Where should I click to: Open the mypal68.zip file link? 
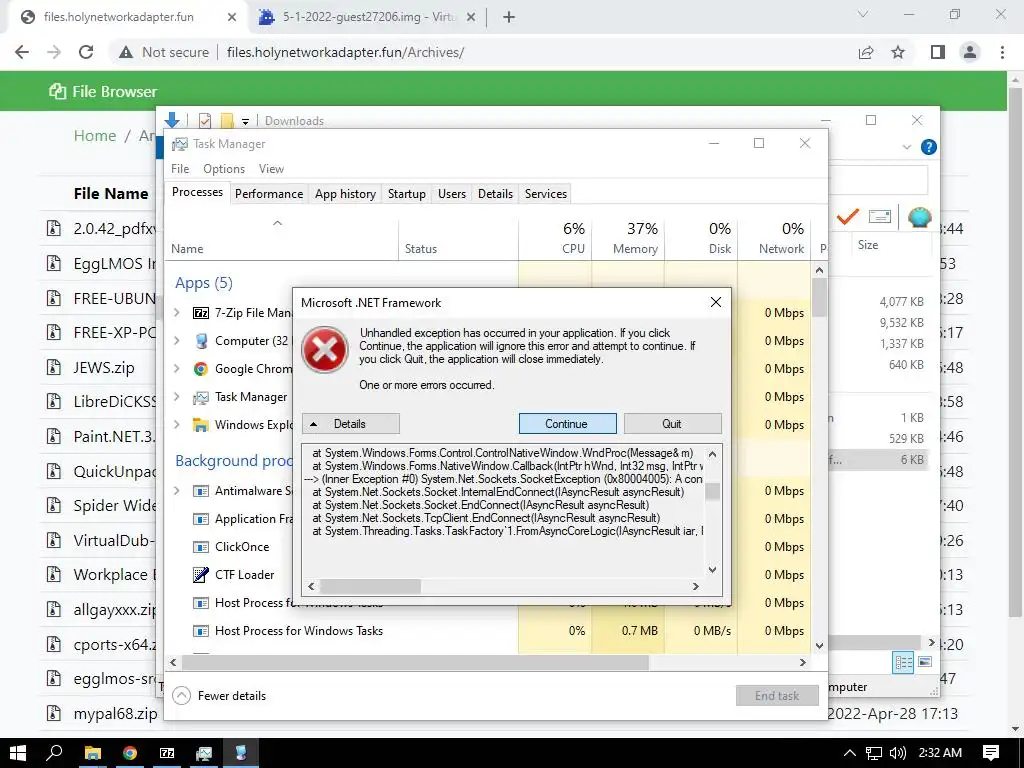pos(116,713)
